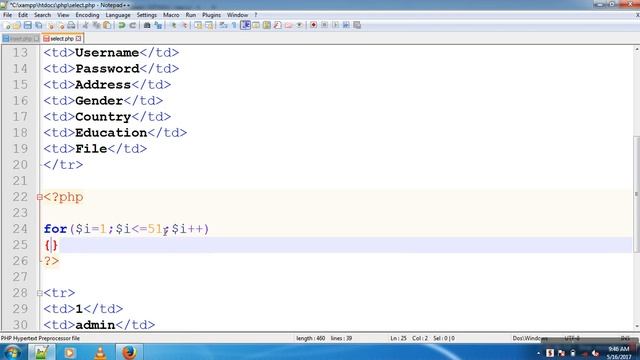Click the Close document toolbar icon
Image resolution: width=640 pixels, height=360 pixels.
[x=50, y=25]
